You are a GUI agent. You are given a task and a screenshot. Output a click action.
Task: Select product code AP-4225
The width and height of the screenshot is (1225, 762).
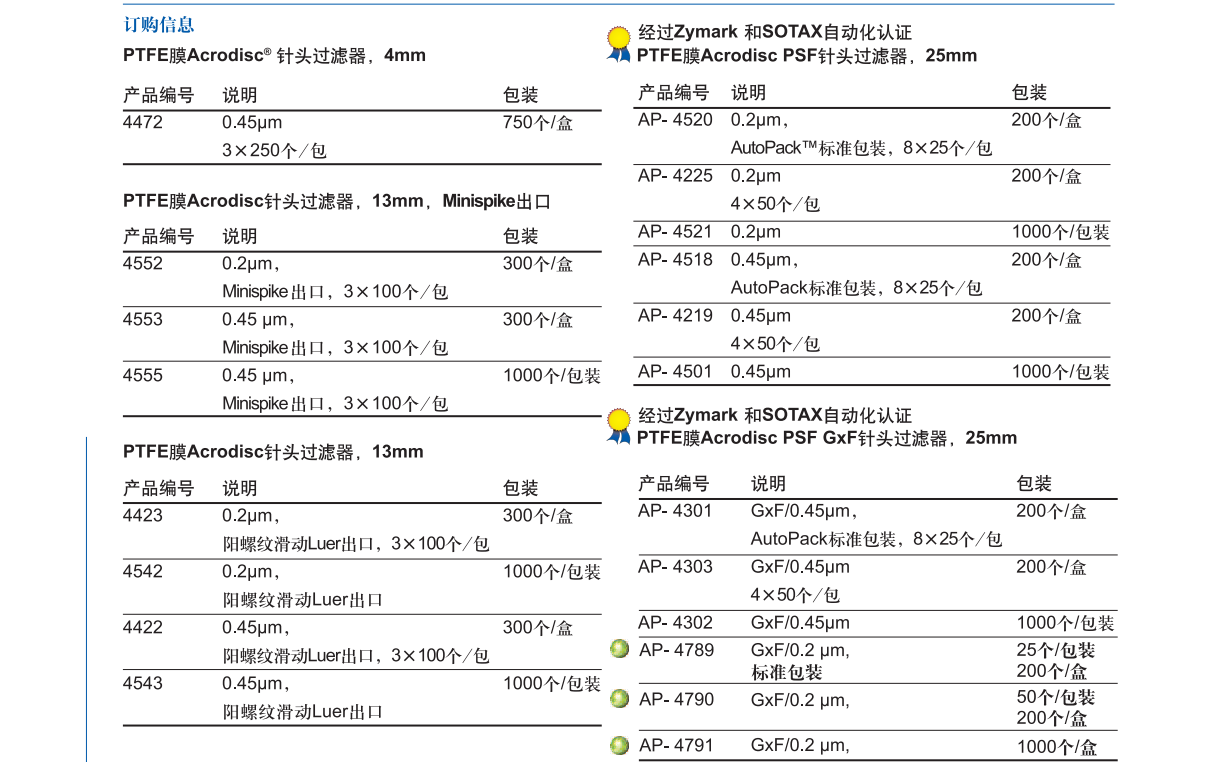pyautogui.click(x=676, y=176)
